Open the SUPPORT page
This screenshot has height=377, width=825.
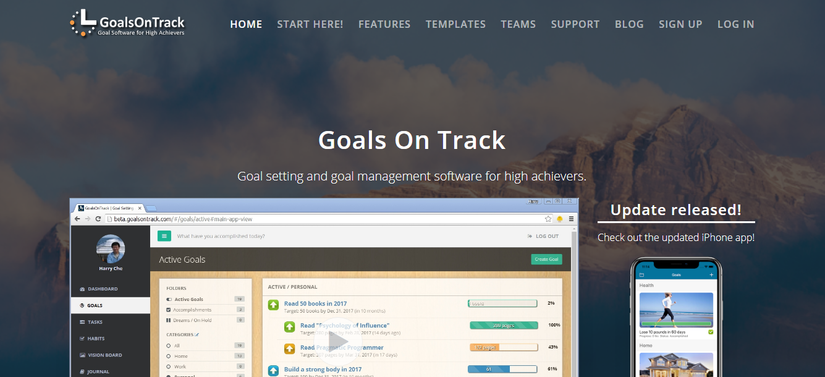575,24
